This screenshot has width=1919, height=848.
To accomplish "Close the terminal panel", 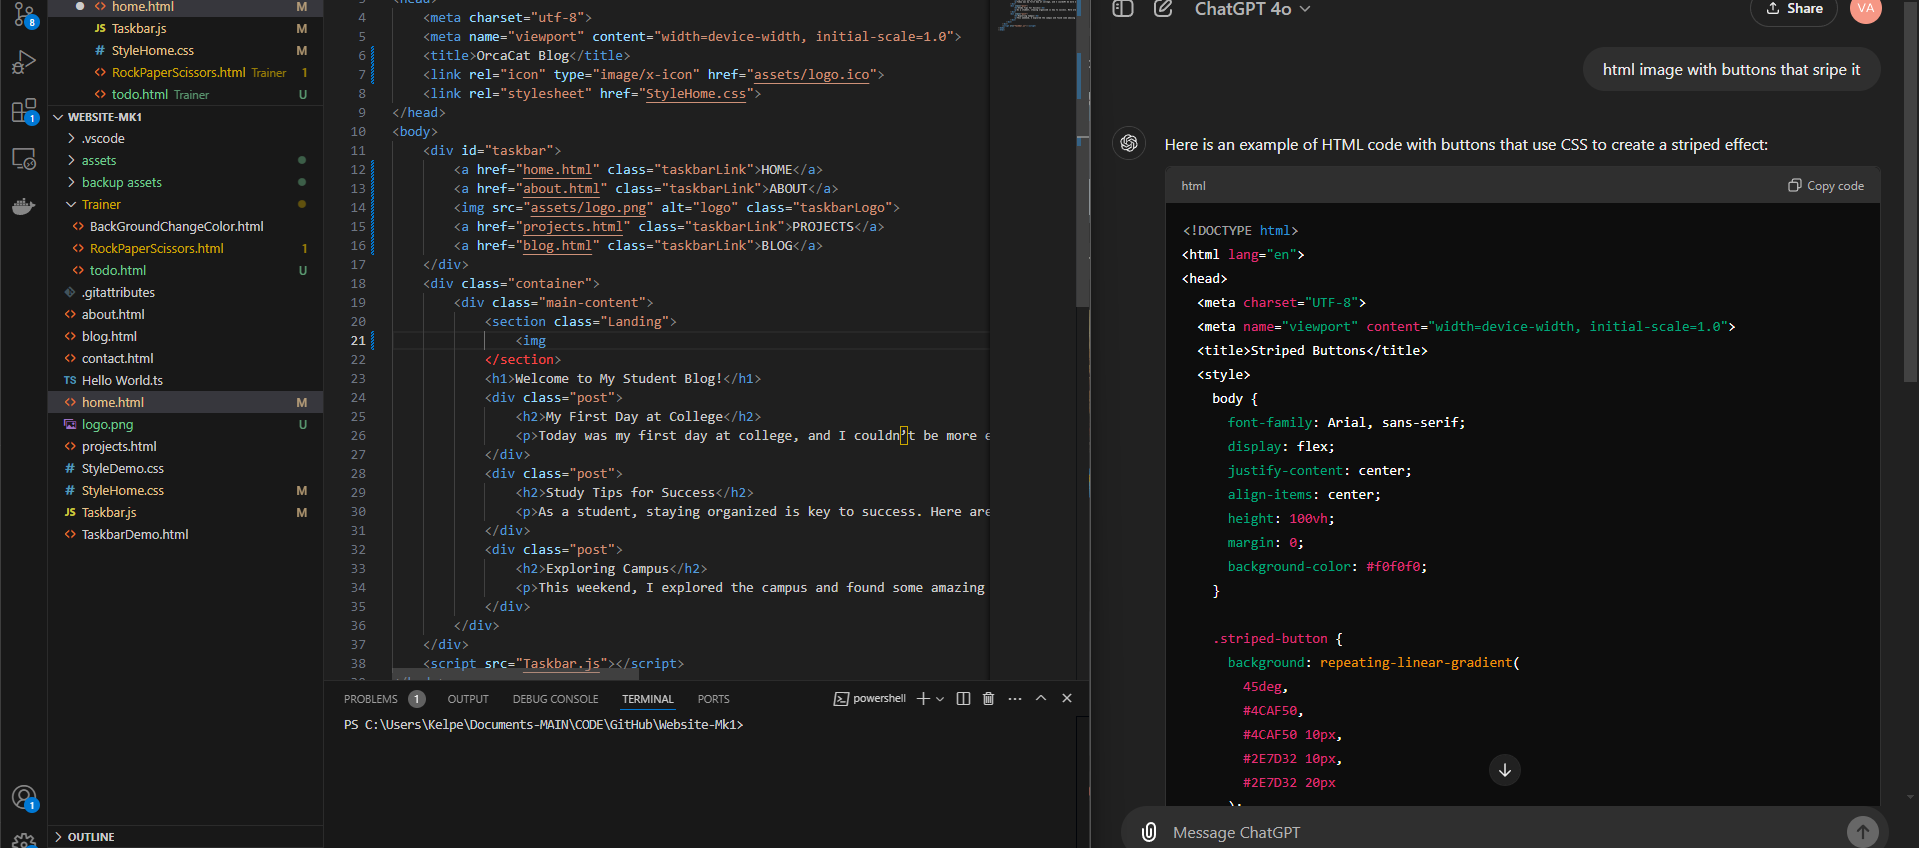I will coord(1067,699).
